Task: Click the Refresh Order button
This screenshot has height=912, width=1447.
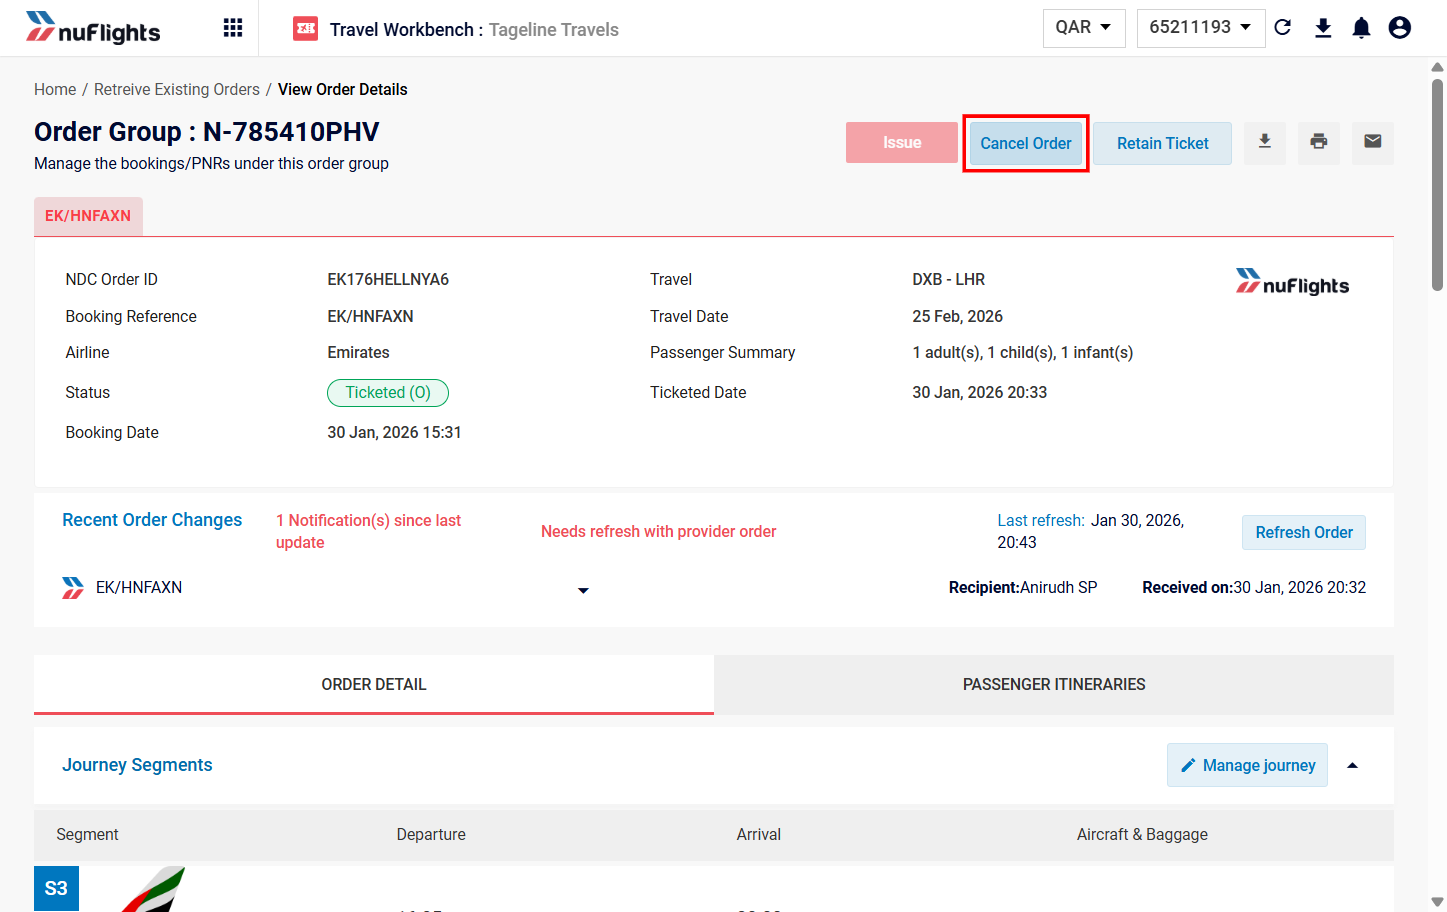Action: click(x=1304, y=532)
